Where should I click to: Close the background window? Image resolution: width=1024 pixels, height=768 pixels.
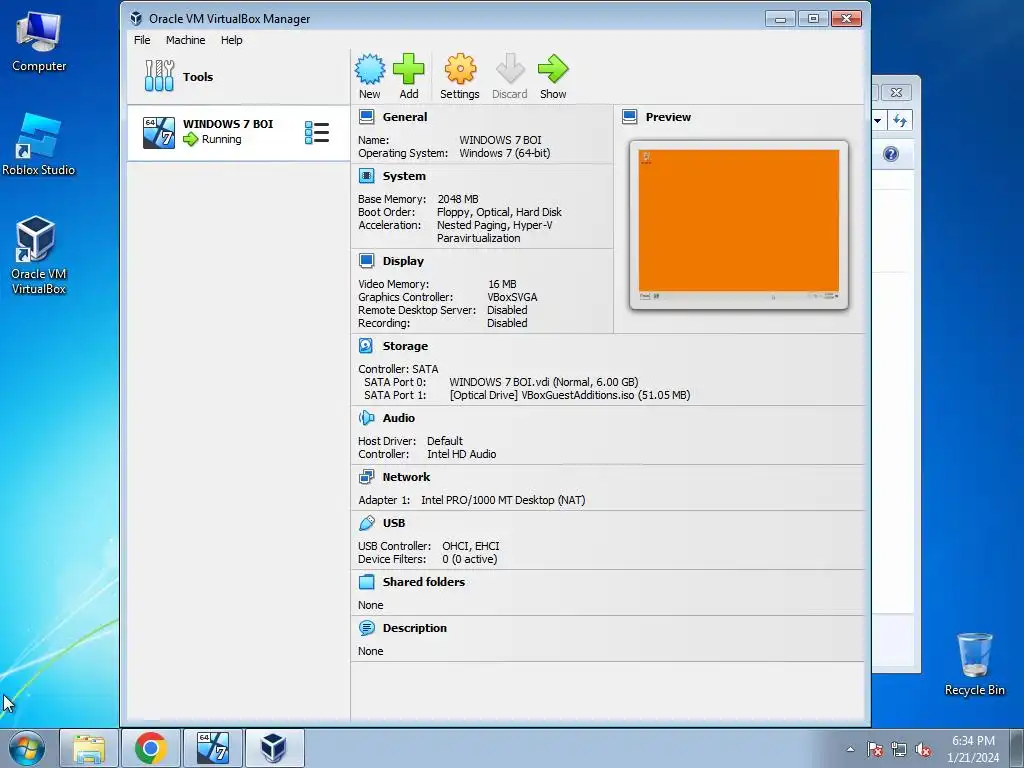pyautogui.click(x=896, y=93)
